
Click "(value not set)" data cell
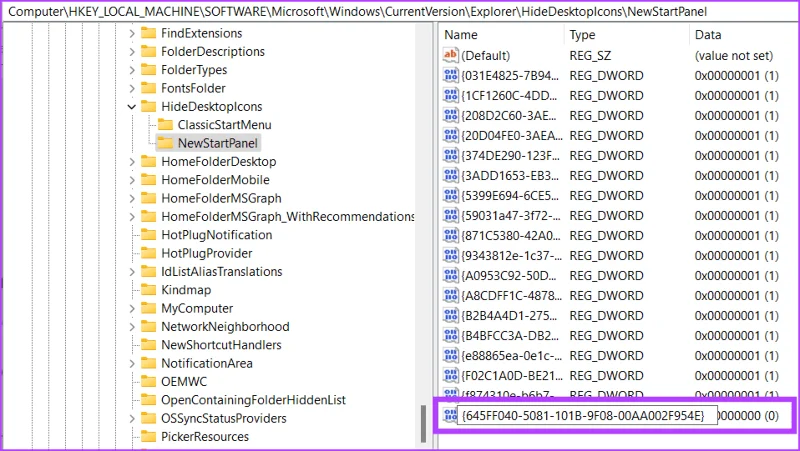click(734, 56)
